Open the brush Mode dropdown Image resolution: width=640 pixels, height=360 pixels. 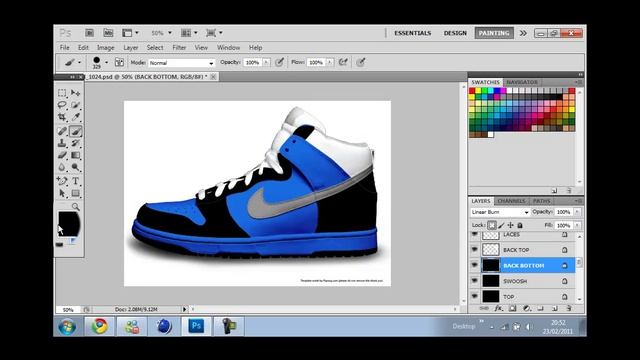[x=182, y=63]
